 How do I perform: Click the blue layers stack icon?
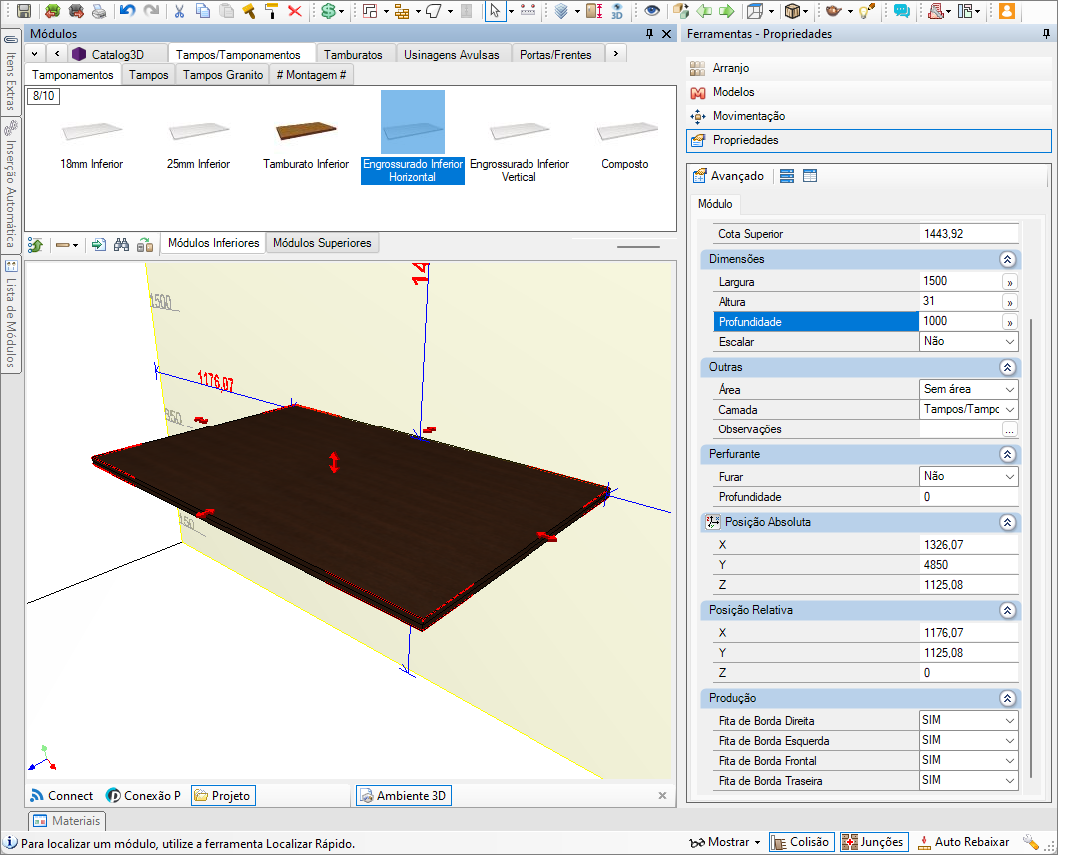pyautogui.click(x=561, y=11)
